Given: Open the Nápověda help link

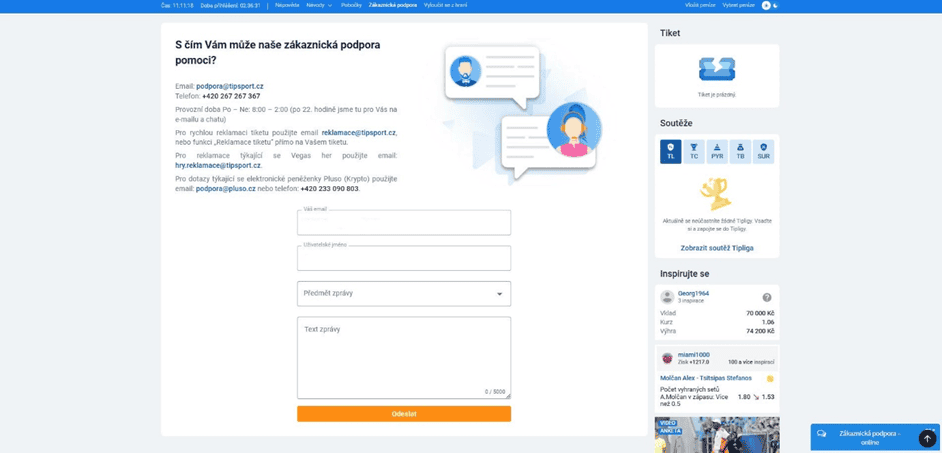Looking at the screenshot, I should click(287, 5).
